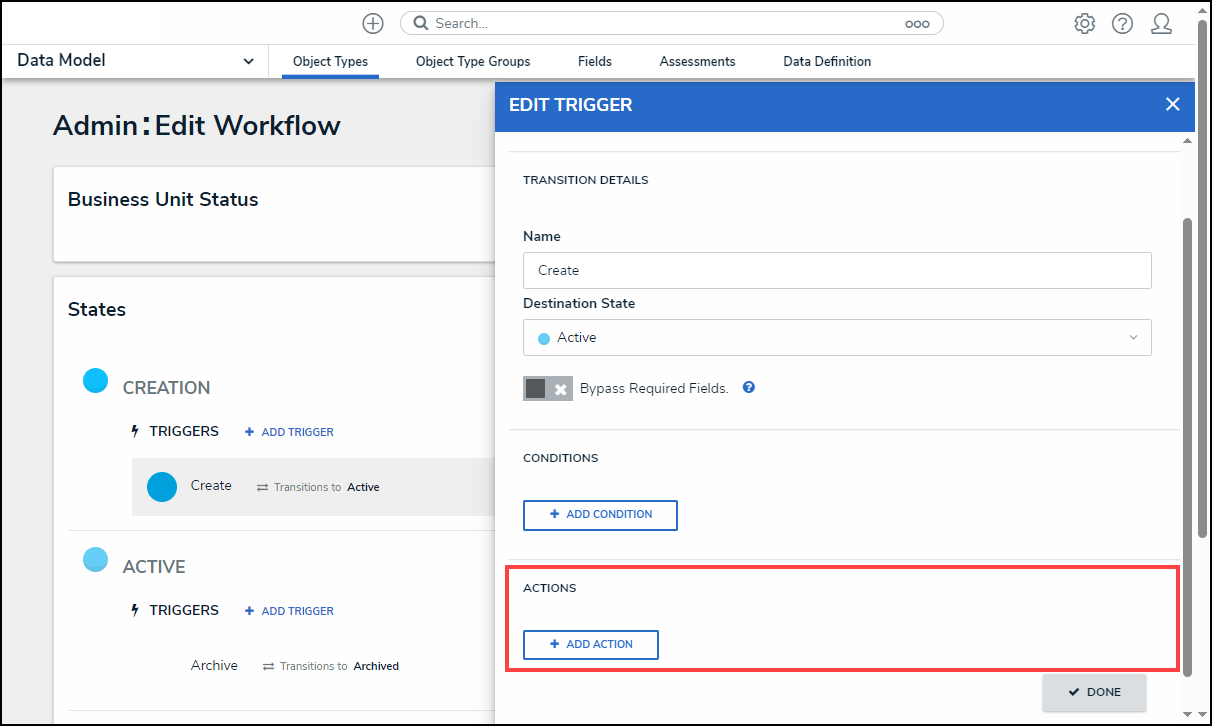Click the Bypass Required Fields help icon
Screen dimensions: 1212x726
coord(748,388)
